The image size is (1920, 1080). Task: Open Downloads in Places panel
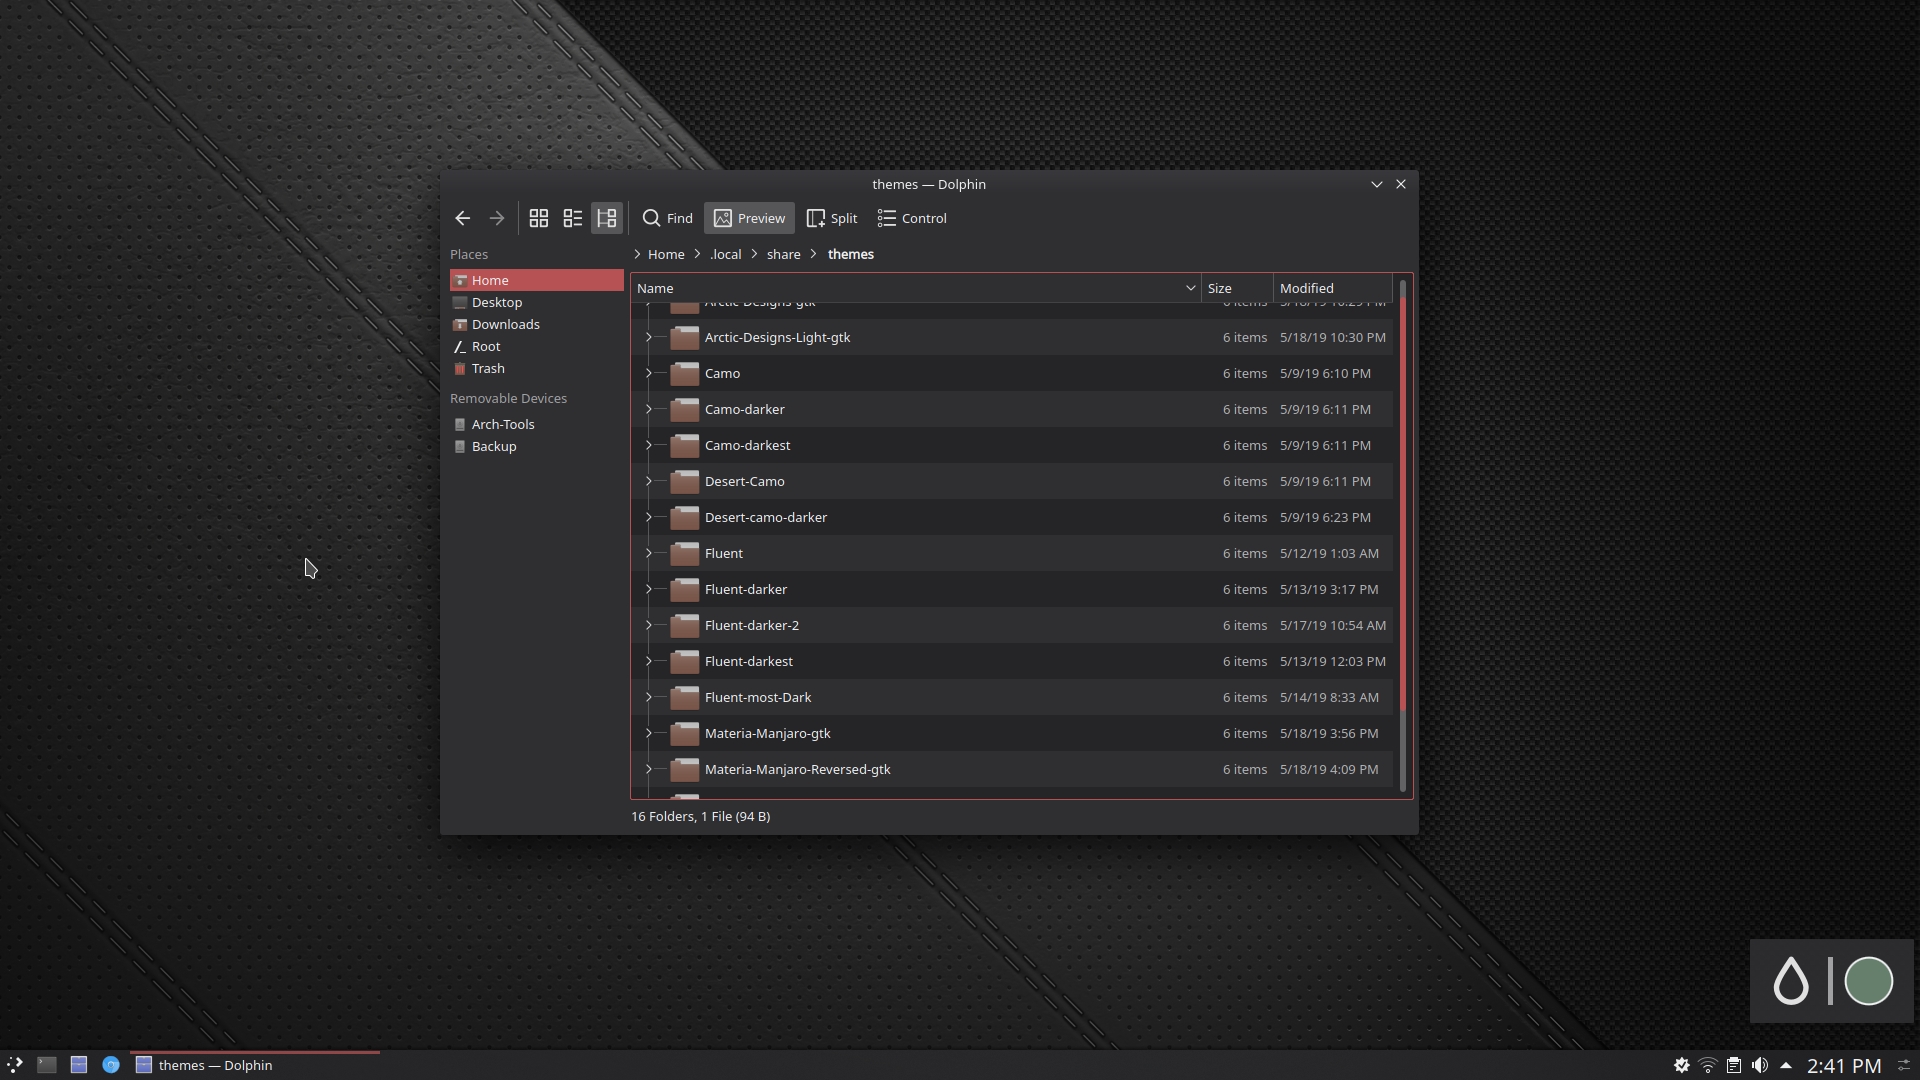tap(536, 324)
